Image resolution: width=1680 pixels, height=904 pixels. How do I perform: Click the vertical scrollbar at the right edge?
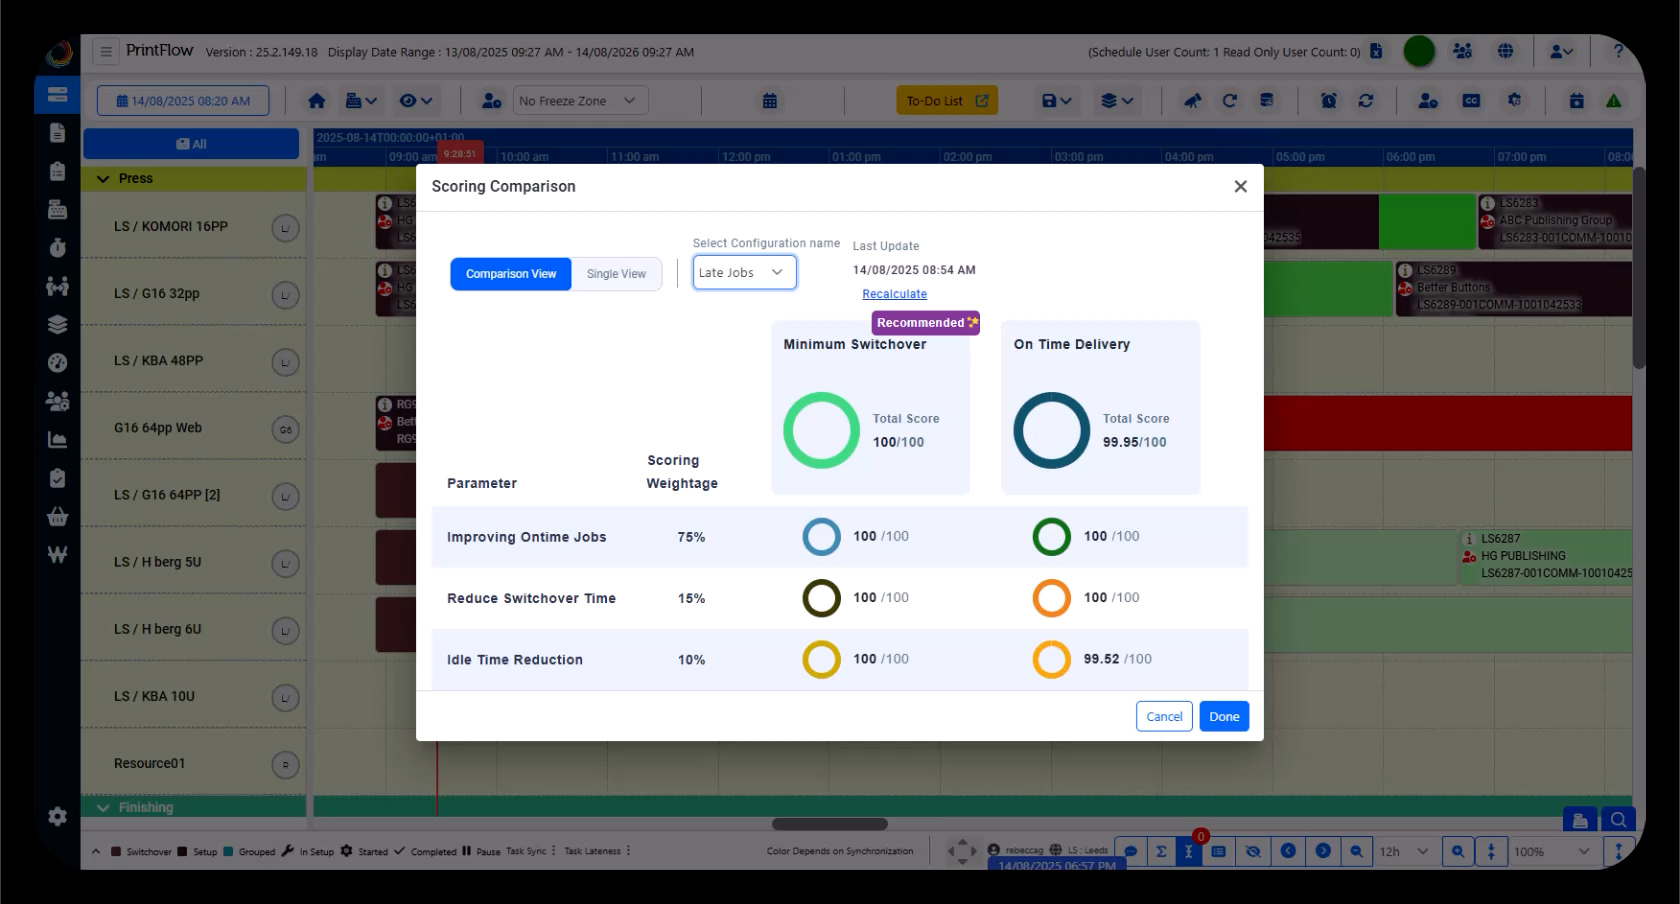(x=1639, y=268)
